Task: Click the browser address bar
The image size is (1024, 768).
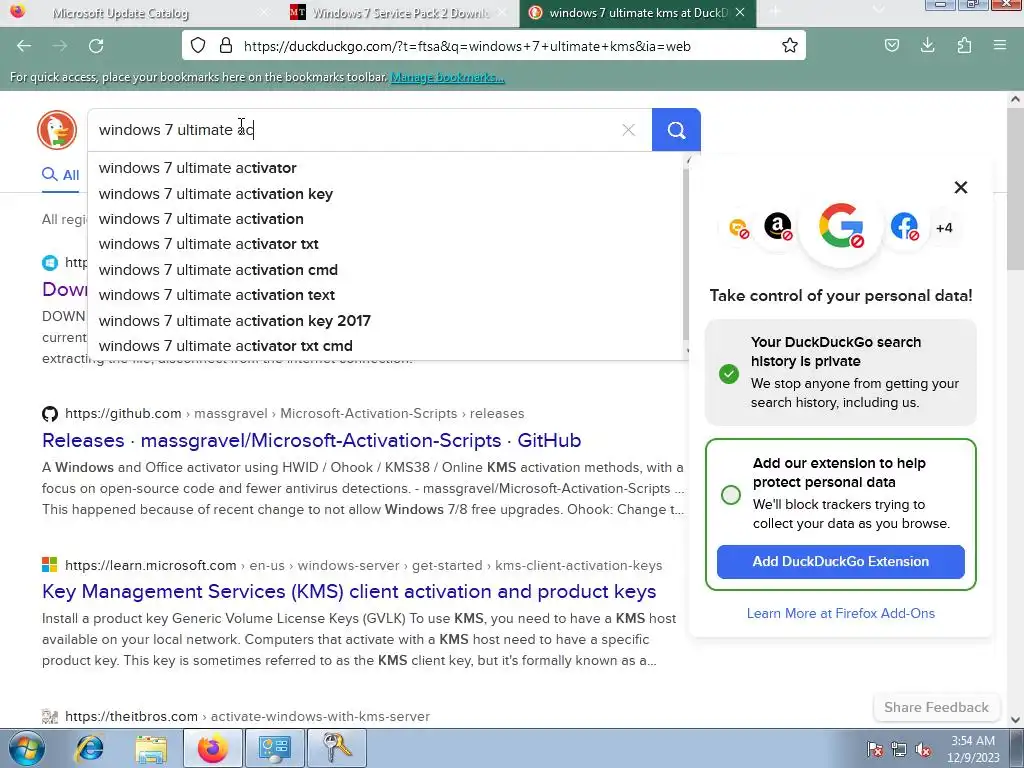Action: click(x=493, y=46)
